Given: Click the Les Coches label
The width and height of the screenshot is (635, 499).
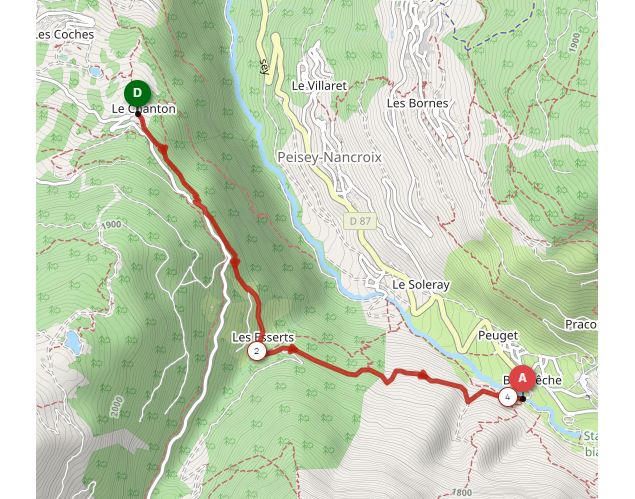Looking at the screenshot, I should (66, 35).
